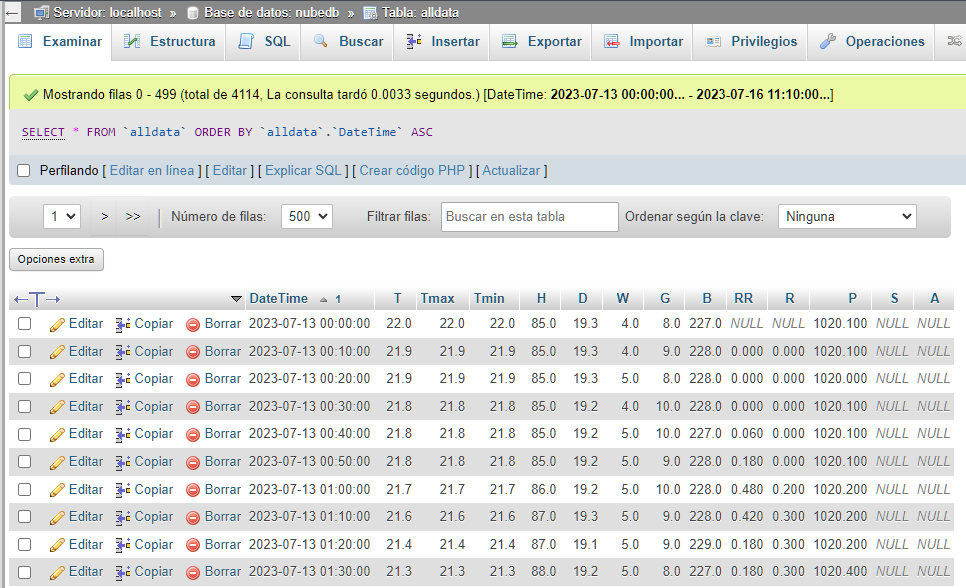The width and height of the screenshot is (966, 588).
Task: Click the full texts toggle arrows icon
Action: 37,300
